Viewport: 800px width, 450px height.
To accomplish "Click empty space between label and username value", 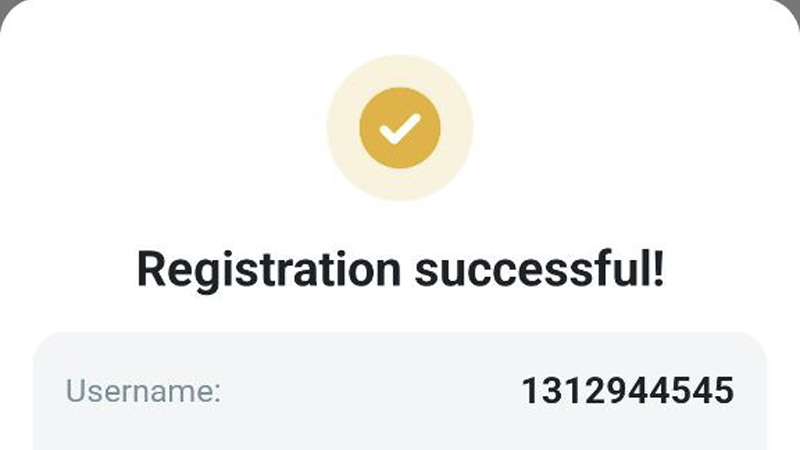I will pos(370,391).
